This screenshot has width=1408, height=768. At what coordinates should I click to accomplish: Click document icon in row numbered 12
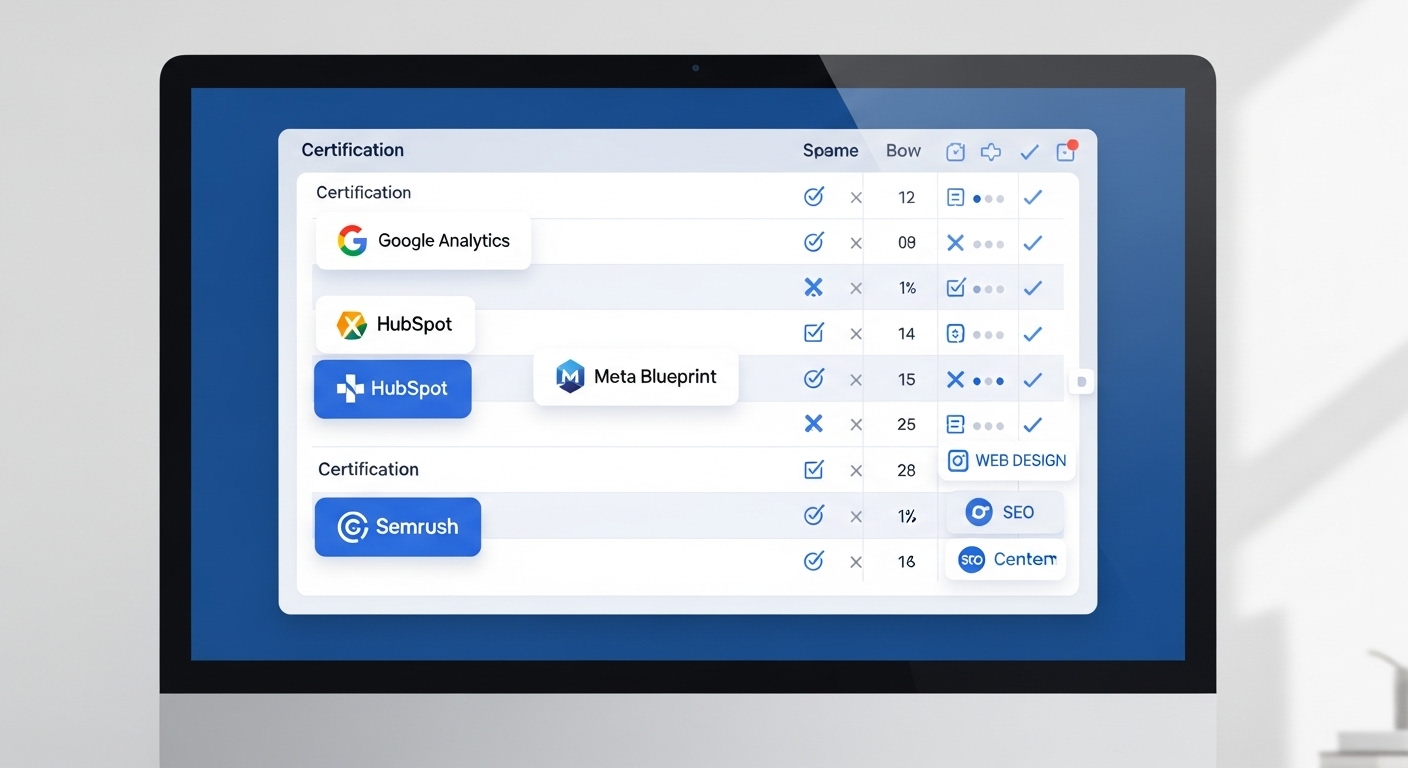click(x=955, y=198)
